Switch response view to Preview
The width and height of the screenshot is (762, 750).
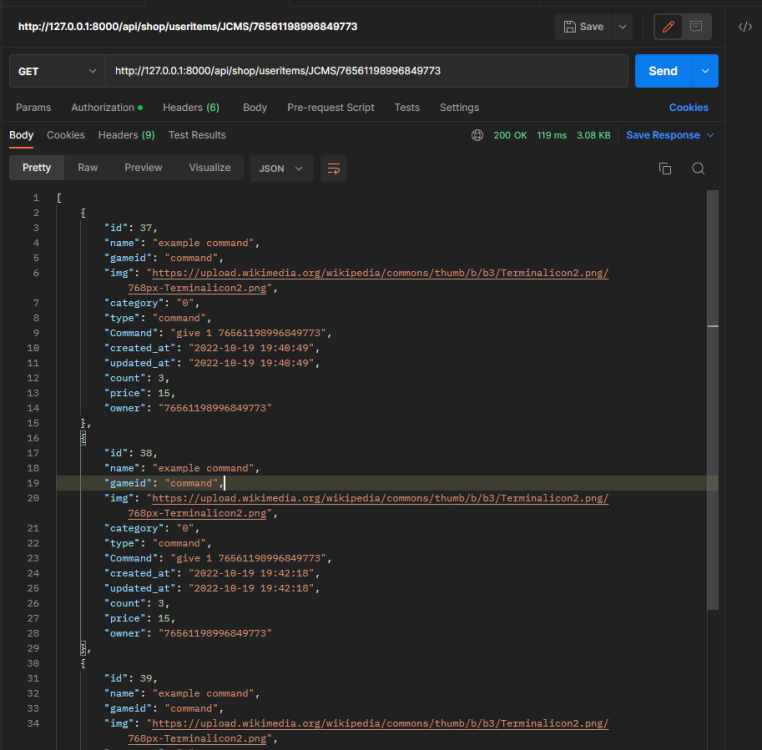coord(143,168)
